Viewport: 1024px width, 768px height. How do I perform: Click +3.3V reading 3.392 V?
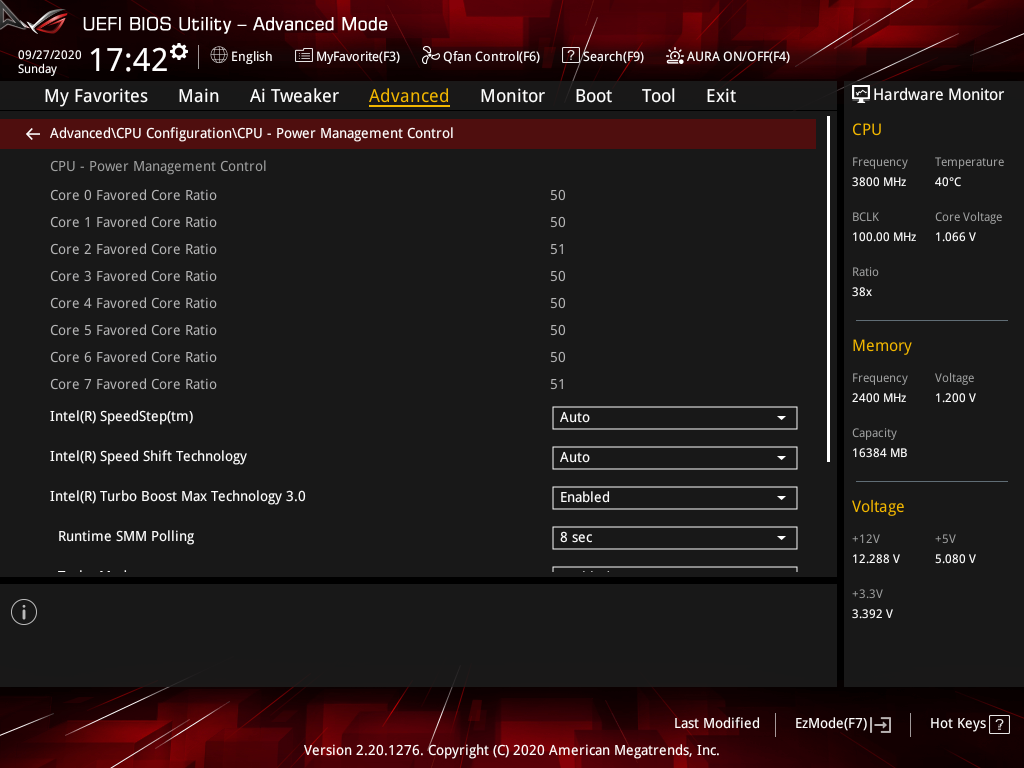872,614
